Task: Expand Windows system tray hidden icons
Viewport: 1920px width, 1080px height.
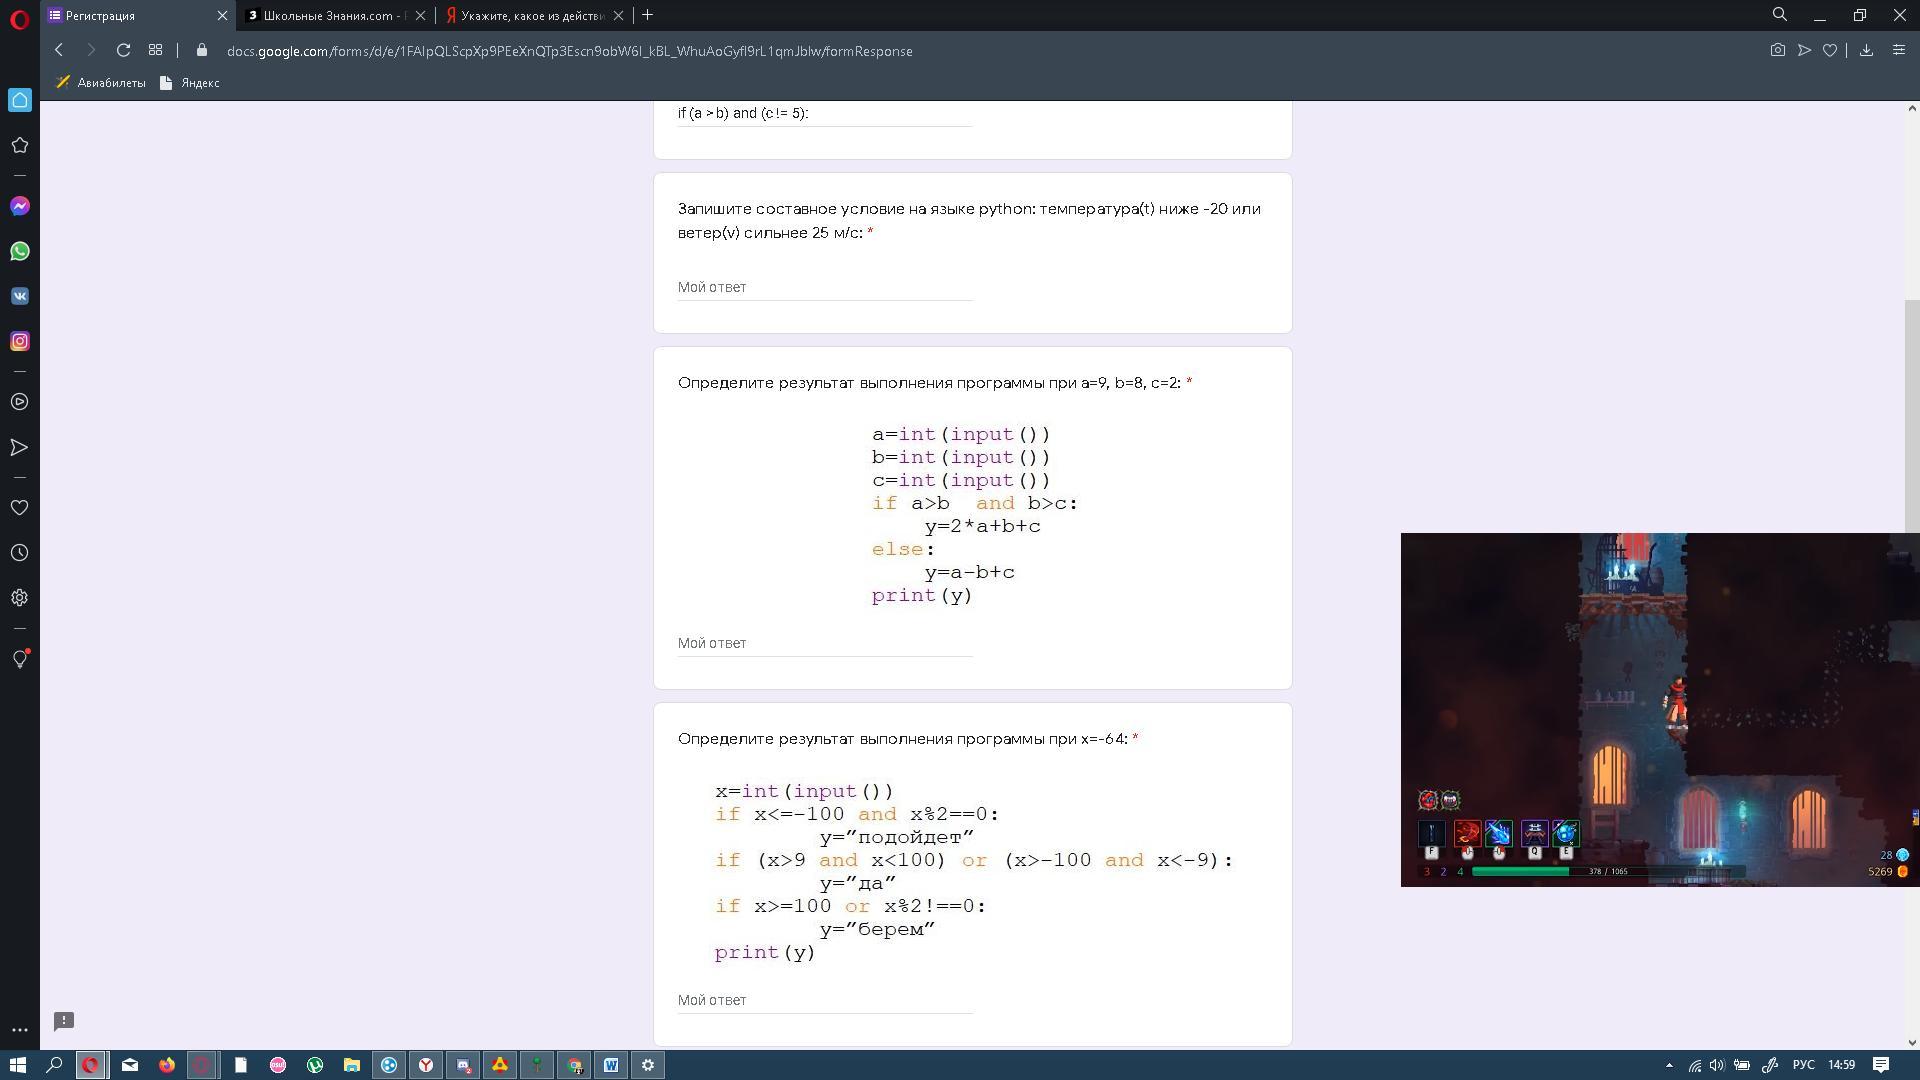Action: 1668,1066
